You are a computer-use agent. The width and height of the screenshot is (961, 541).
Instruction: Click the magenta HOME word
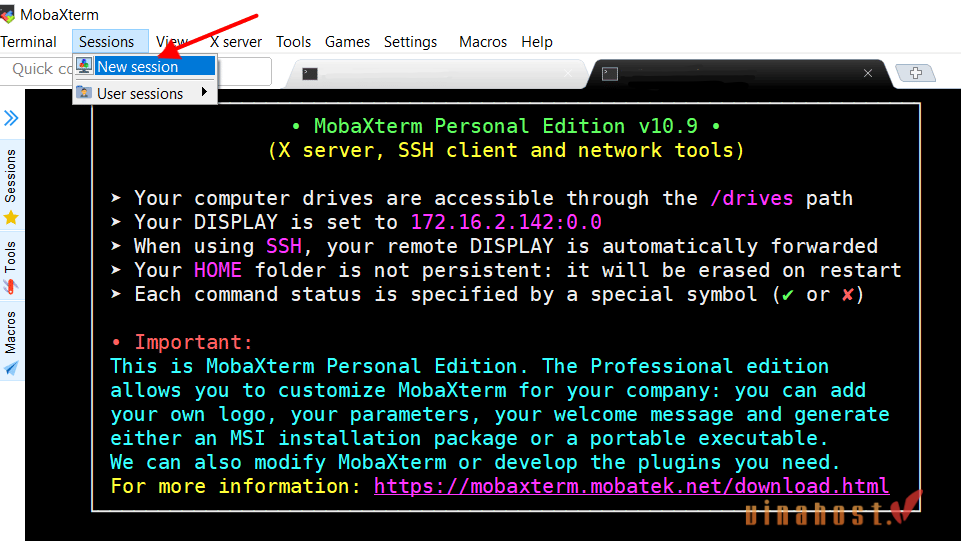(x=218, y=270)
